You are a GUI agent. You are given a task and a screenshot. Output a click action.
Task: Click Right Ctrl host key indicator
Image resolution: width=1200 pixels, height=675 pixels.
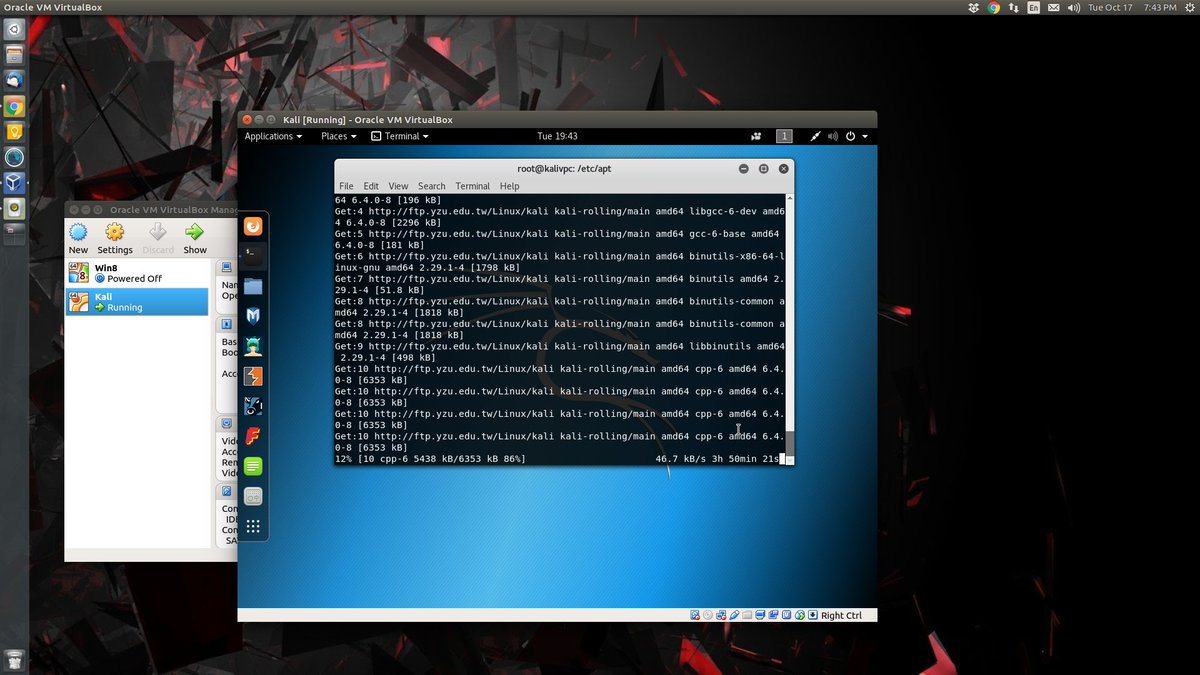841,615
